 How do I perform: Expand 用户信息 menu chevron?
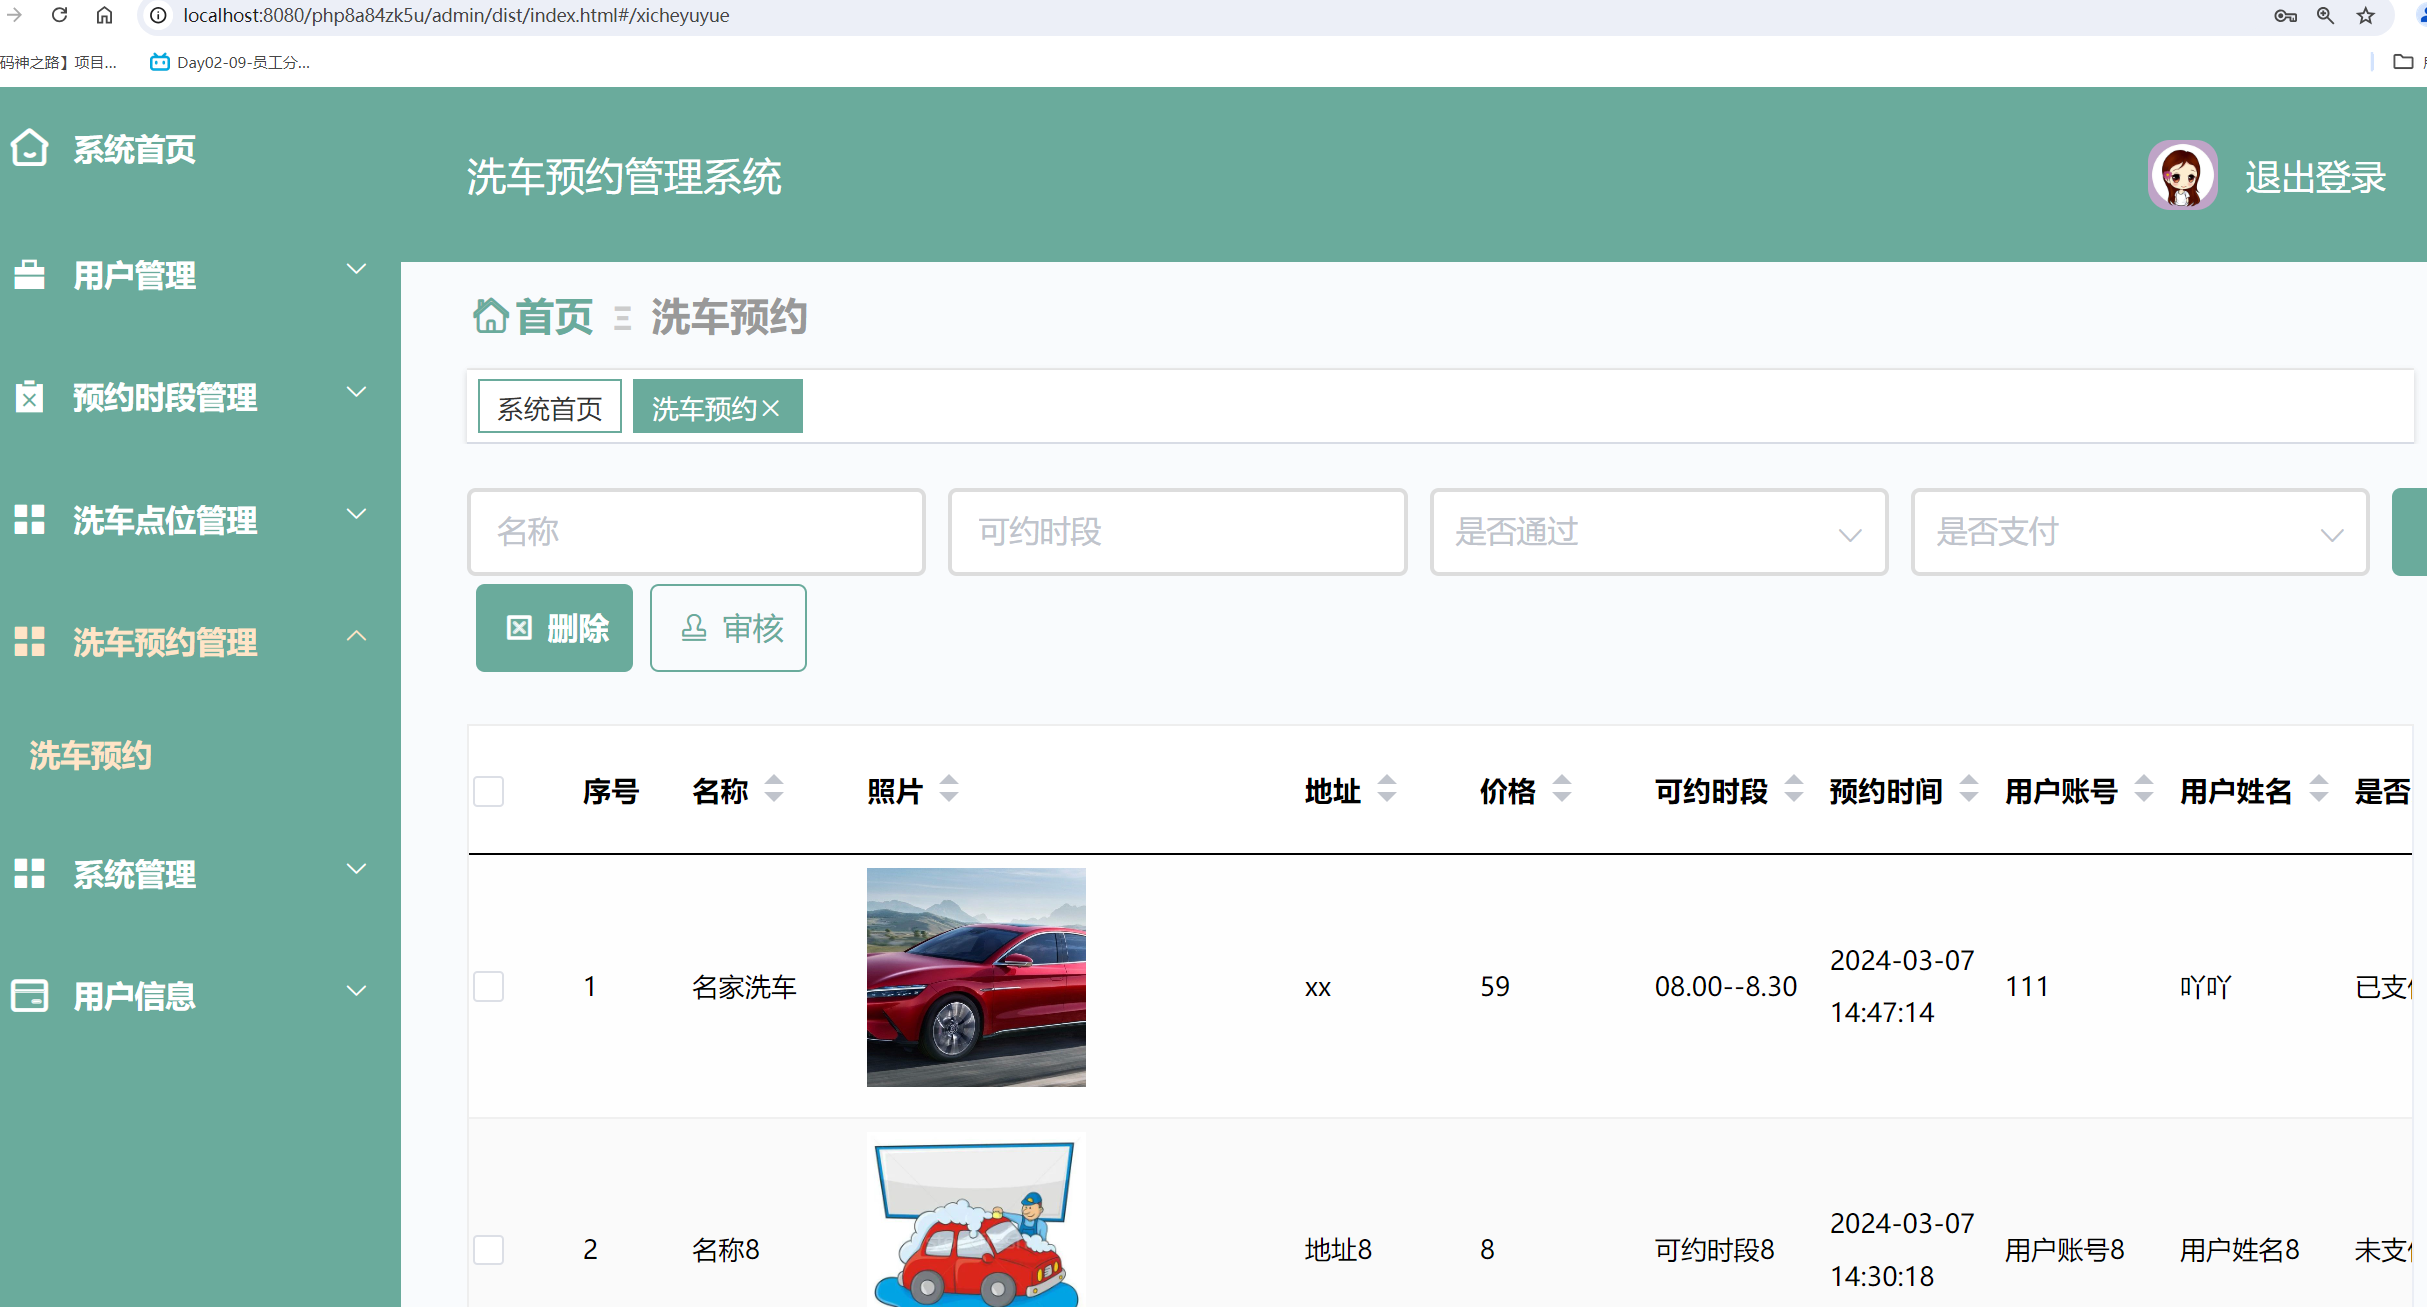[x=356, y=990]
